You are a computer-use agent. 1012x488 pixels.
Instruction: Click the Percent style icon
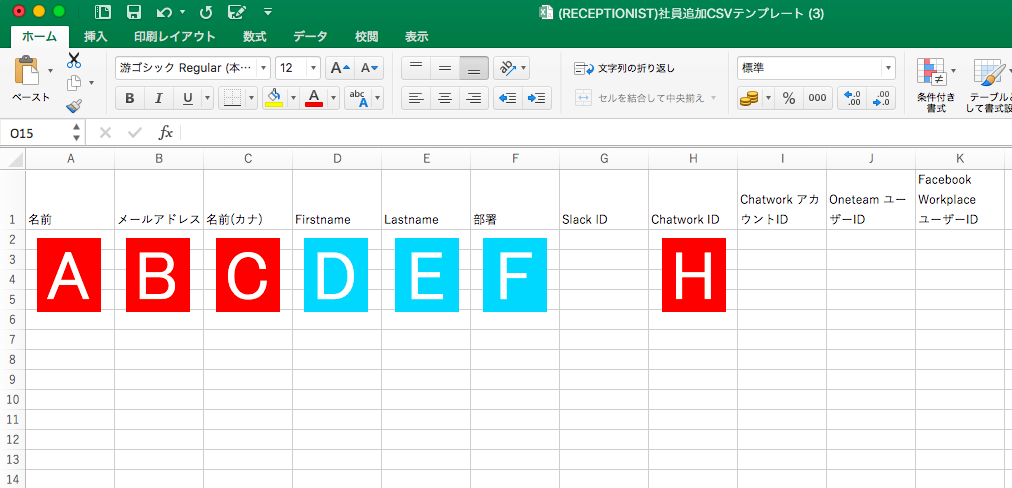(x=788, y=98)
